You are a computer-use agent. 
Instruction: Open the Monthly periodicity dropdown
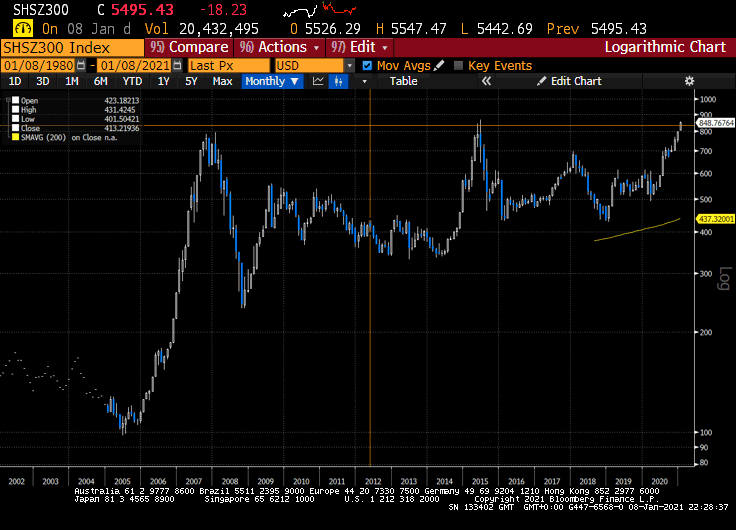click(x=272, y=81)
